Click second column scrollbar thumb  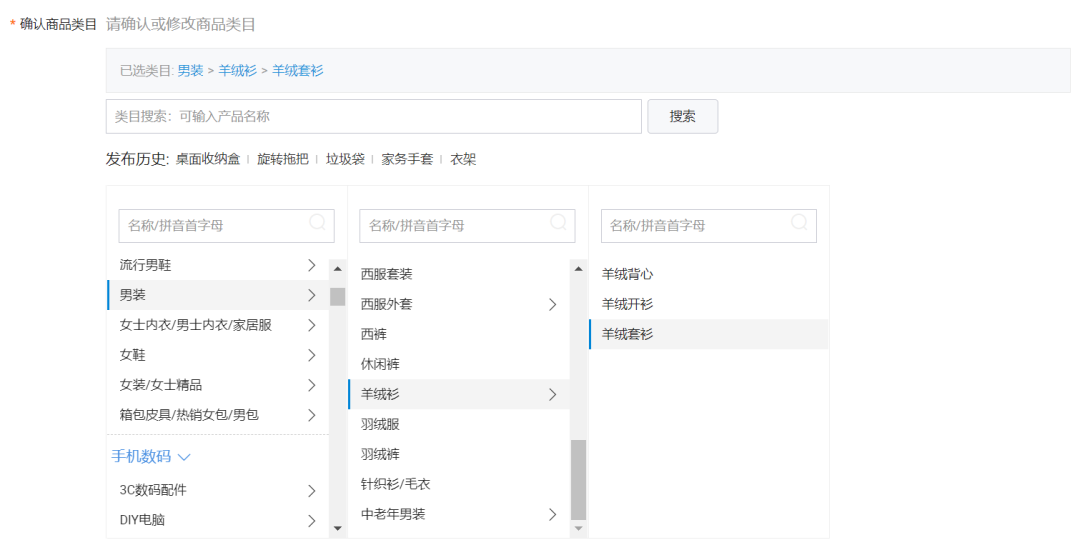579,480
